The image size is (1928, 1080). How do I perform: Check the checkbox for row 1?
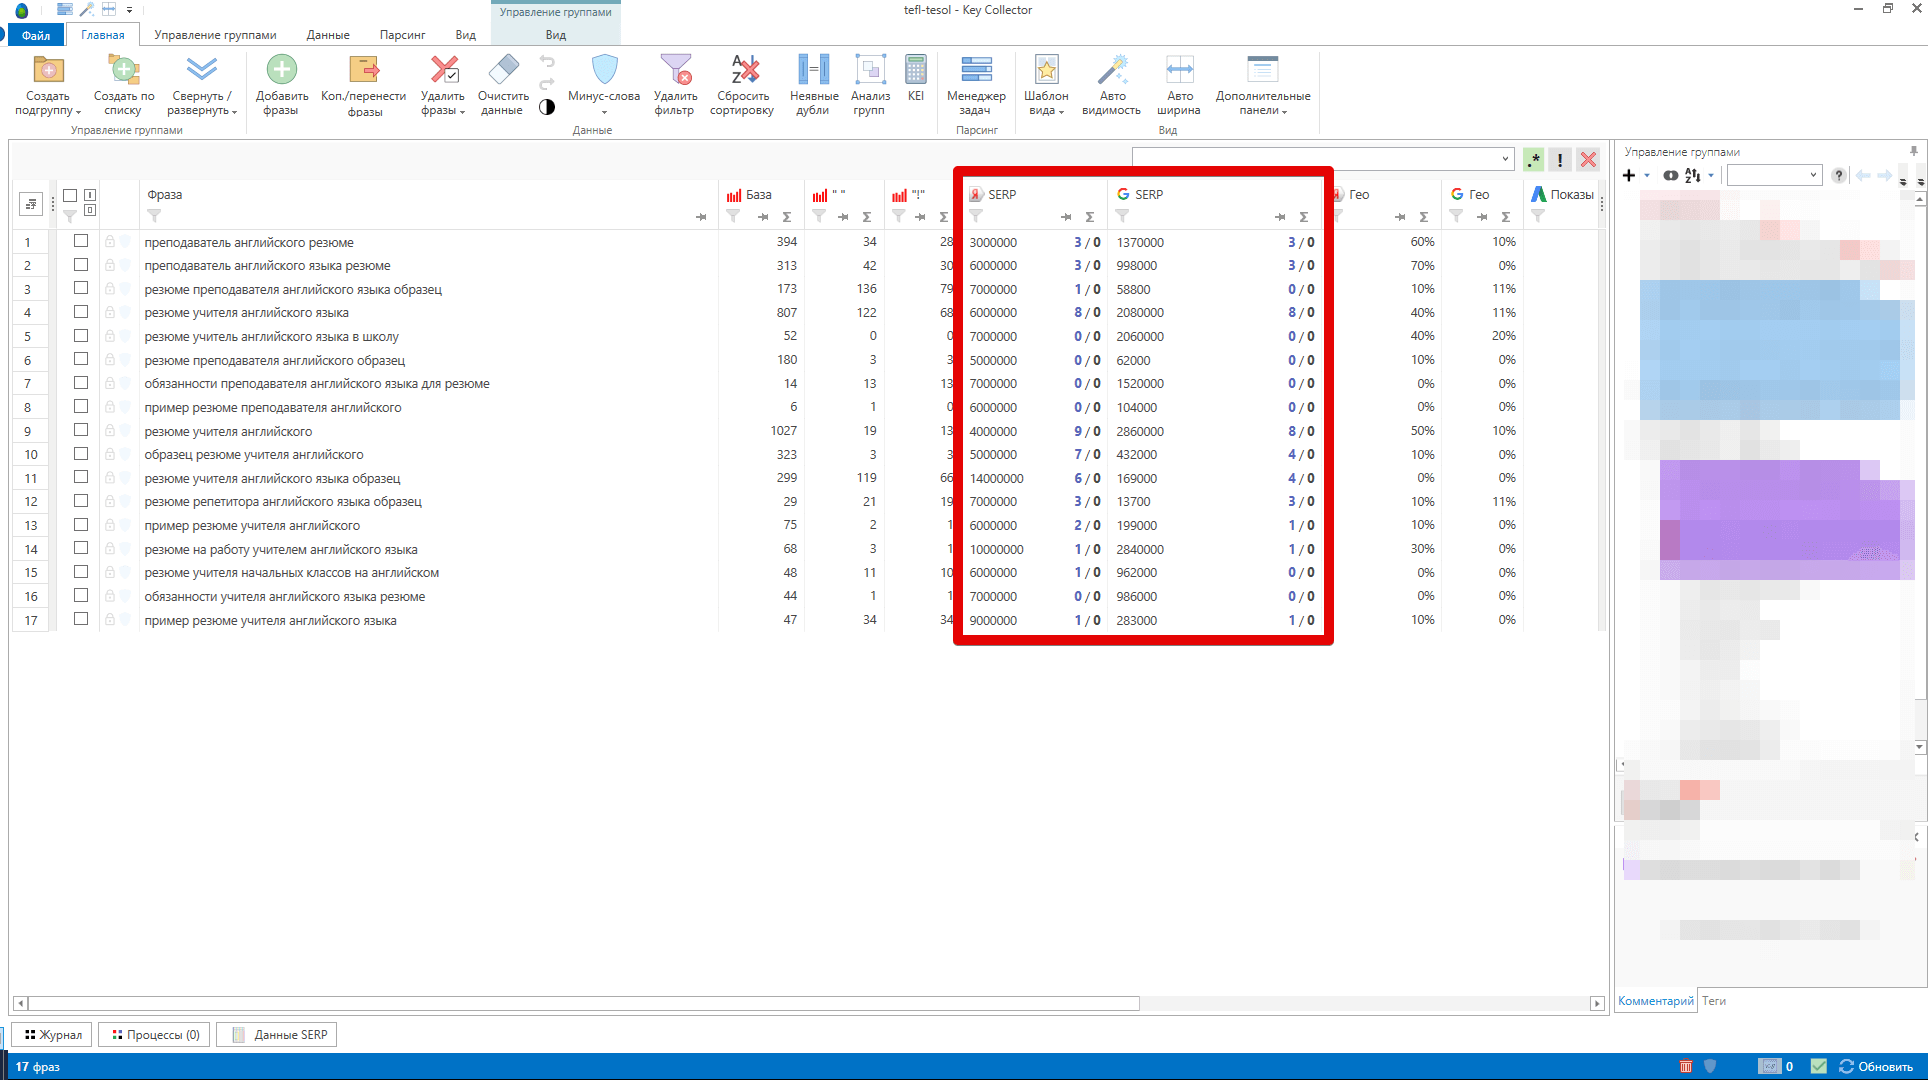81,241
